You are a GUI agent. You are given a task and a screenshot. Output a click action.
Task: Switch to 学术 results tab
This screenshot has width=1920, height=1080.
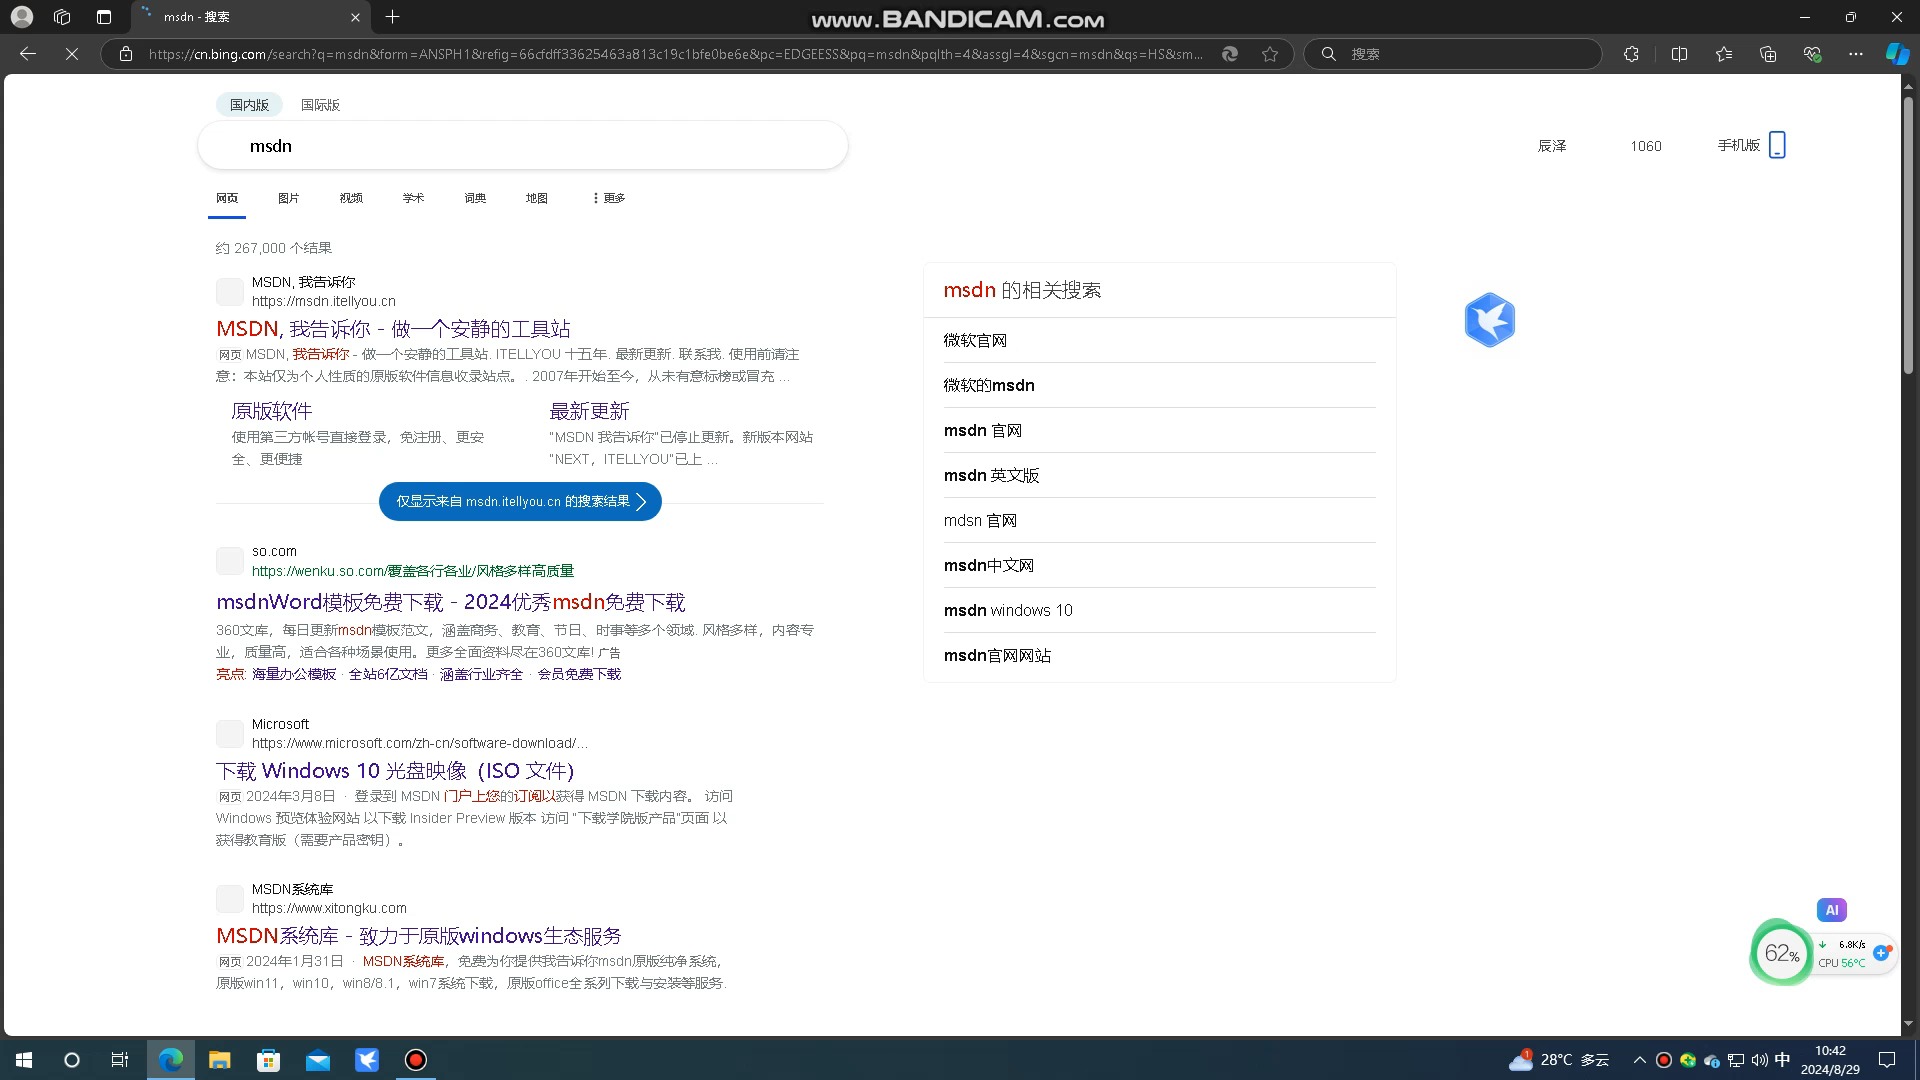pyautogui.click(x=413, y=198)
